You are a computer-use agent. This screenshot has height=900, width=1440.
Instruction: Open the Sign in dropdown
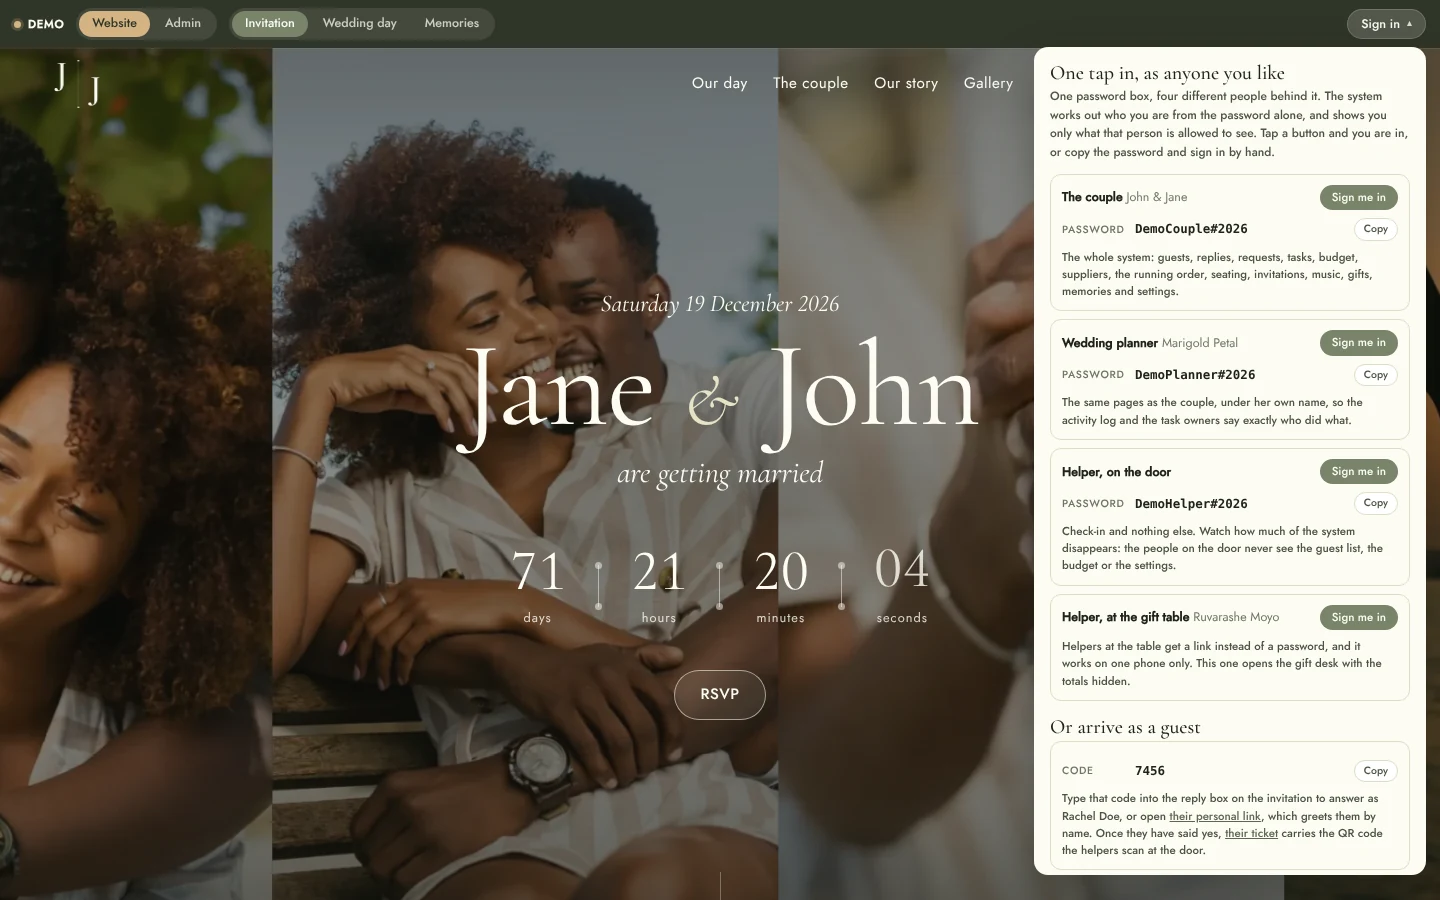1386,24
